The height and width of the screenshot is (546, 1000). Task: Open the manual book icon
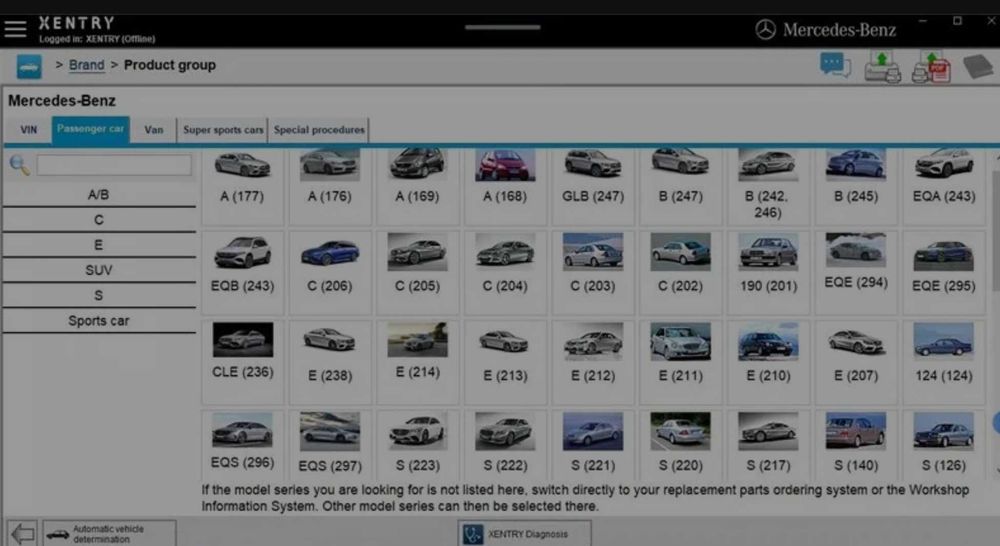tap(978, 66)
